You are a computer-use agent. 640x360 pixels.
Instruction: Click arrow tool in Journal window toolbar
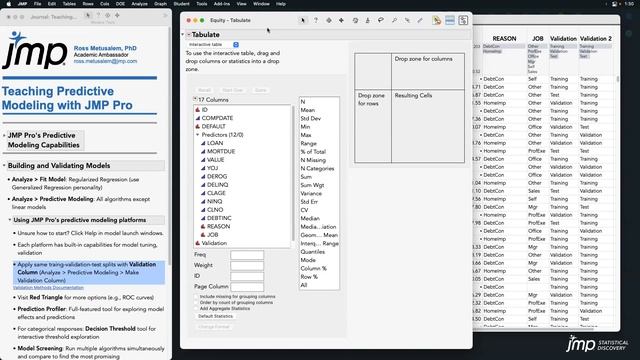tap(88, 16)
